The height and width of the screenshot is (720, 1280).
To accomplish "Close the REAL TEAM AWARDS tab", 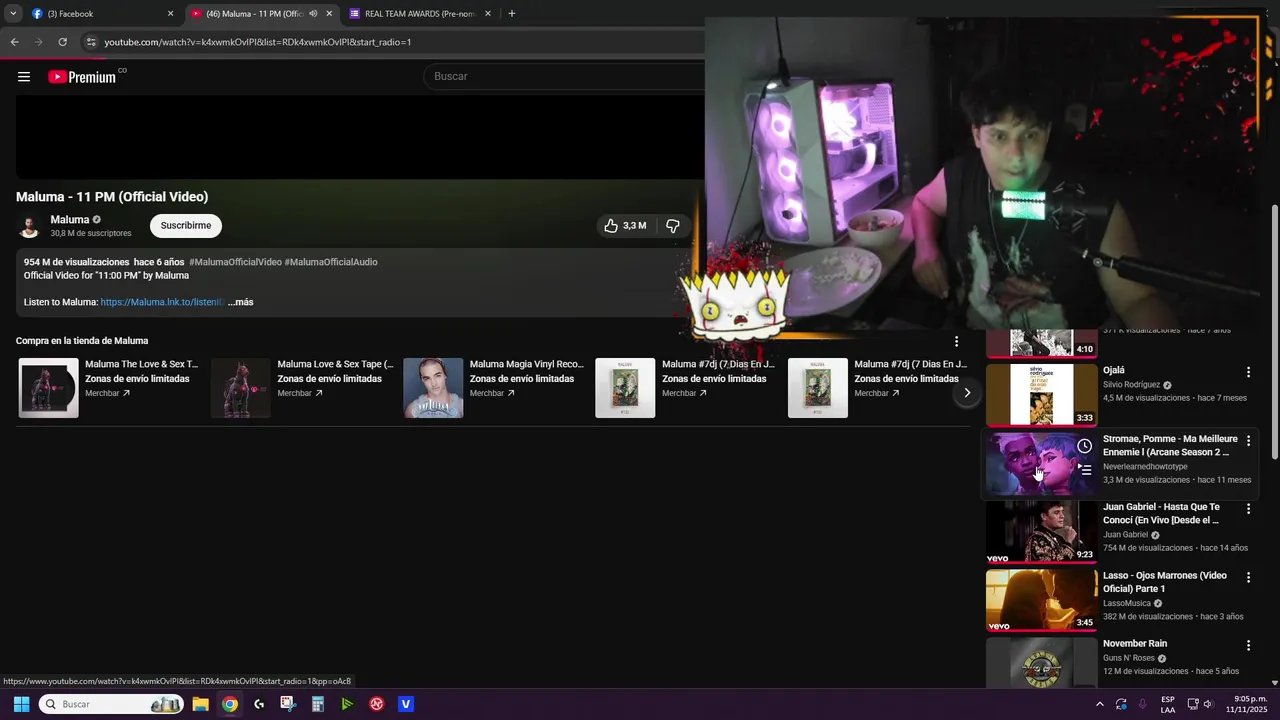I will pyautogui.click(x=488, y=14).
